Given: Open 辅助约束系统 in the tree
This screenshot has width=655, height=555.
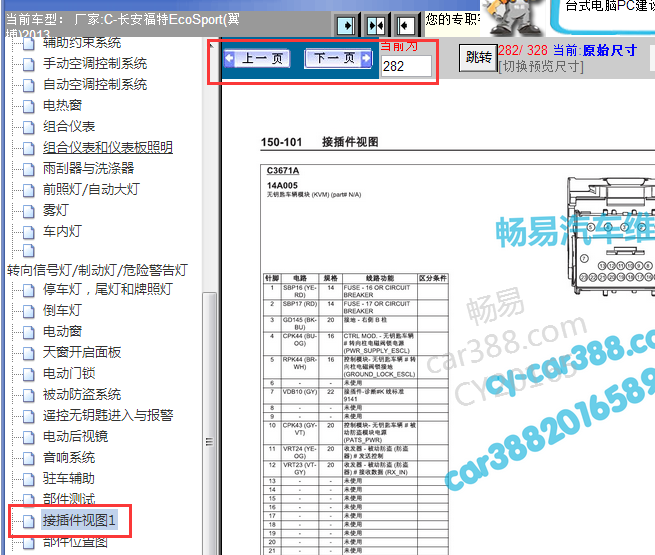Looking at the screenshot, I should pos(82,43).
